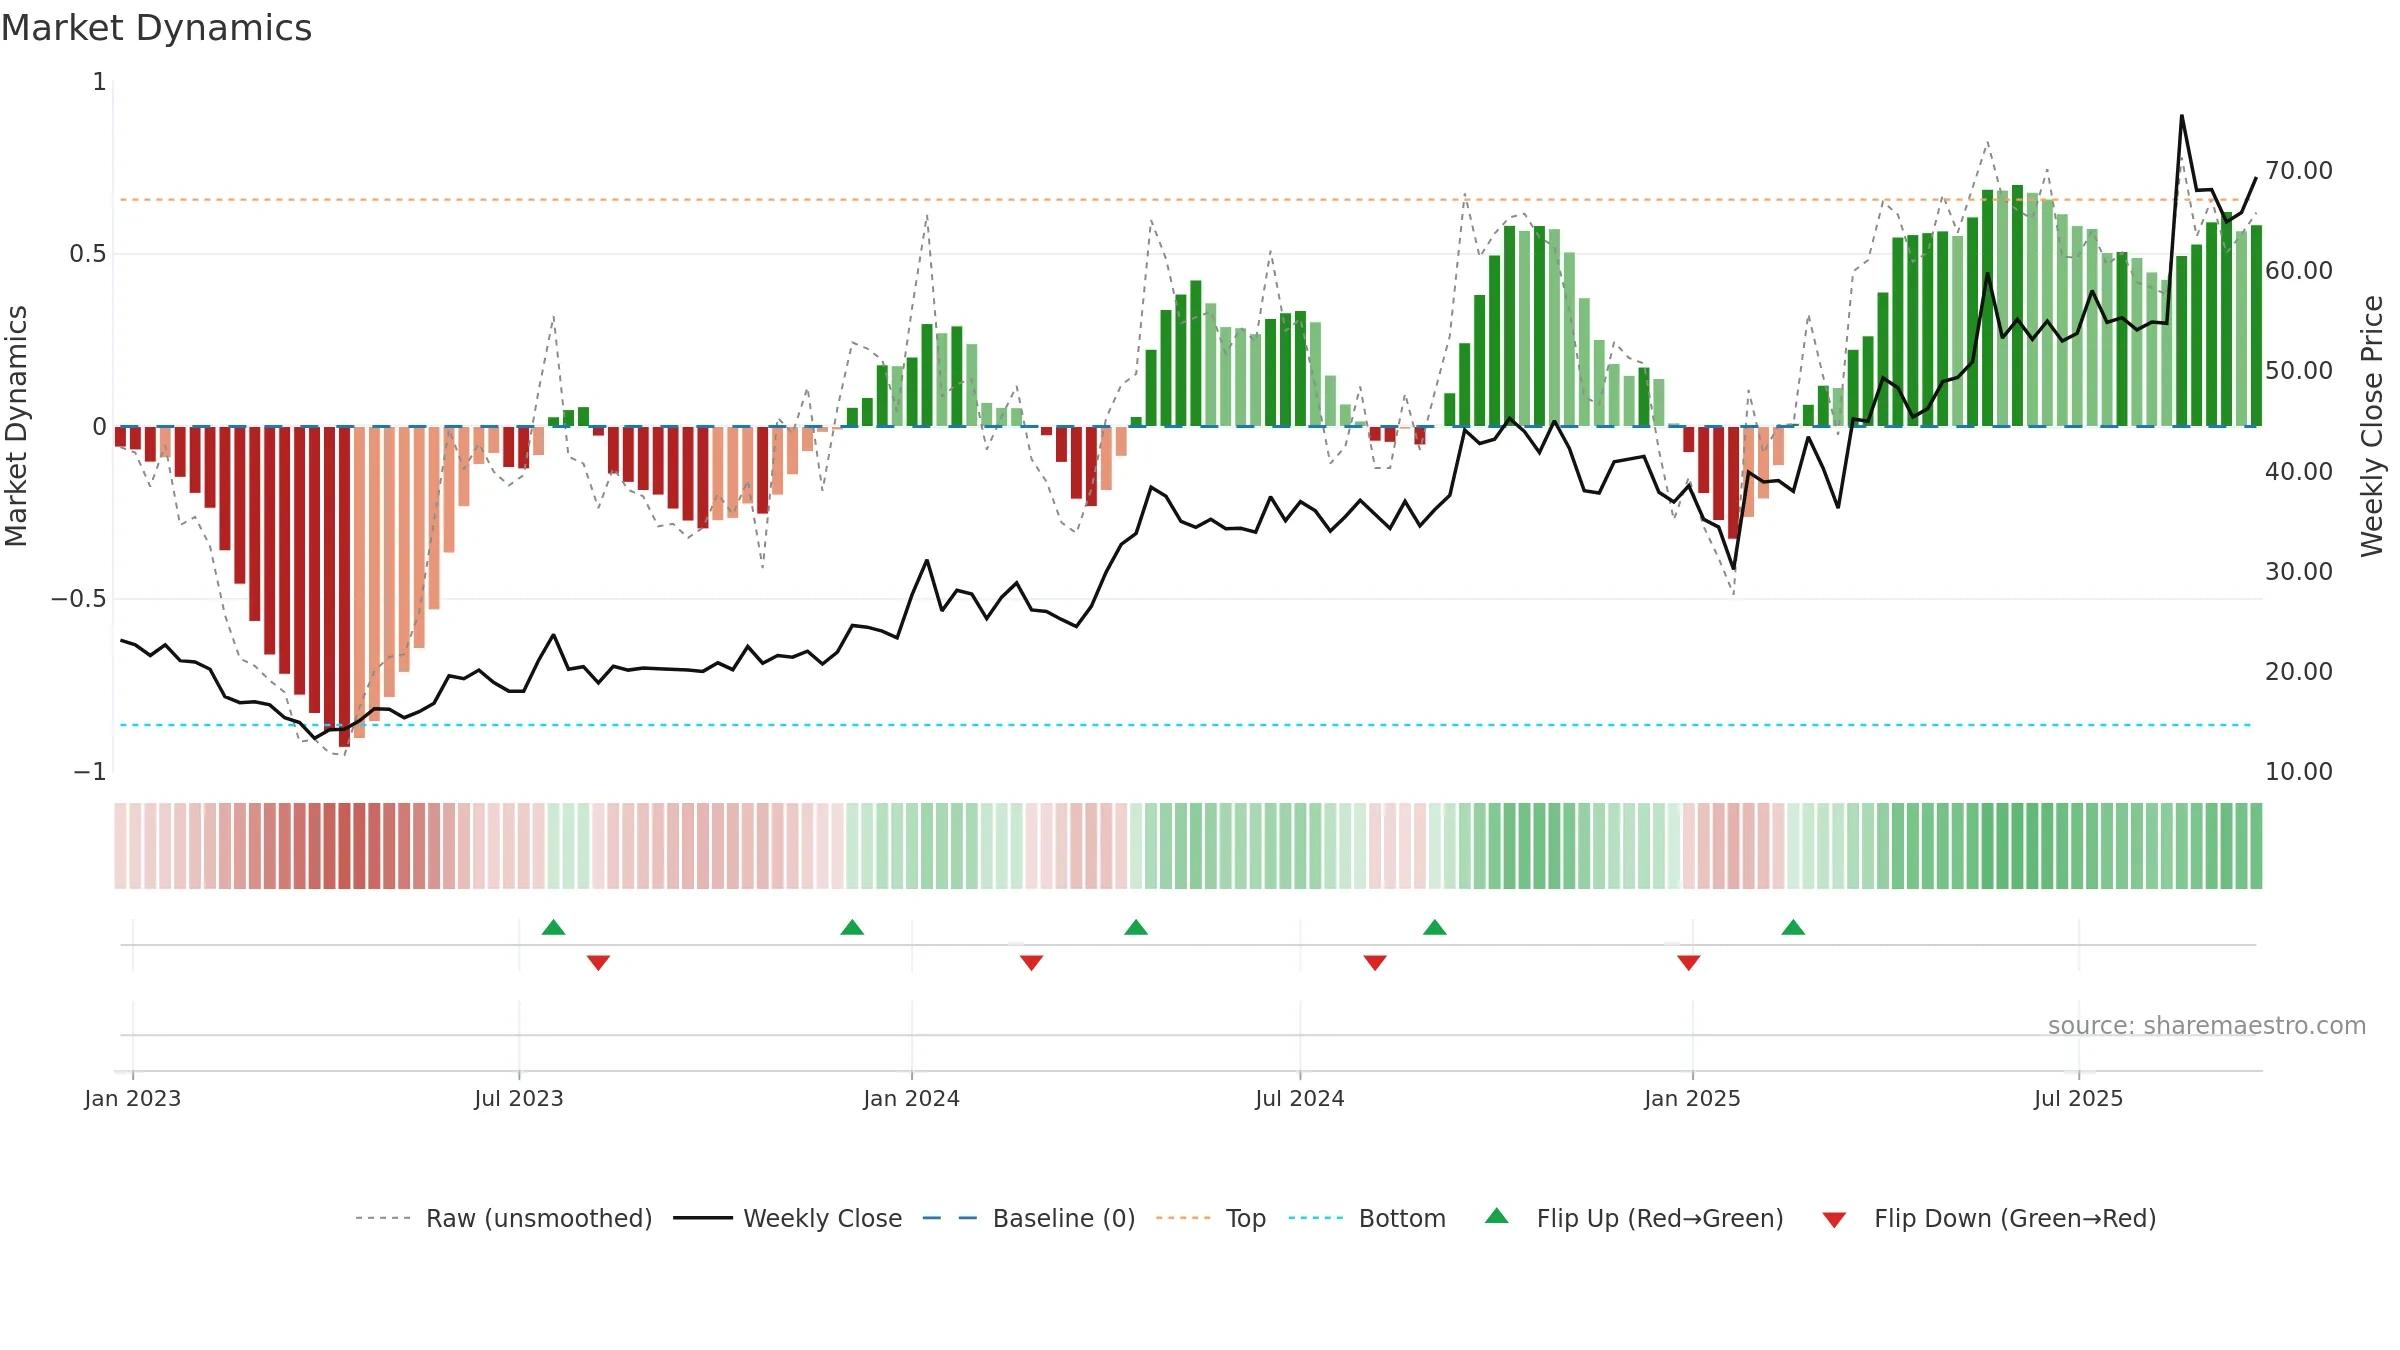Viewport: 2400px width, 1350px height.
Task: Toggle the Bottom legend entry
Action: coord(1367,1218)
